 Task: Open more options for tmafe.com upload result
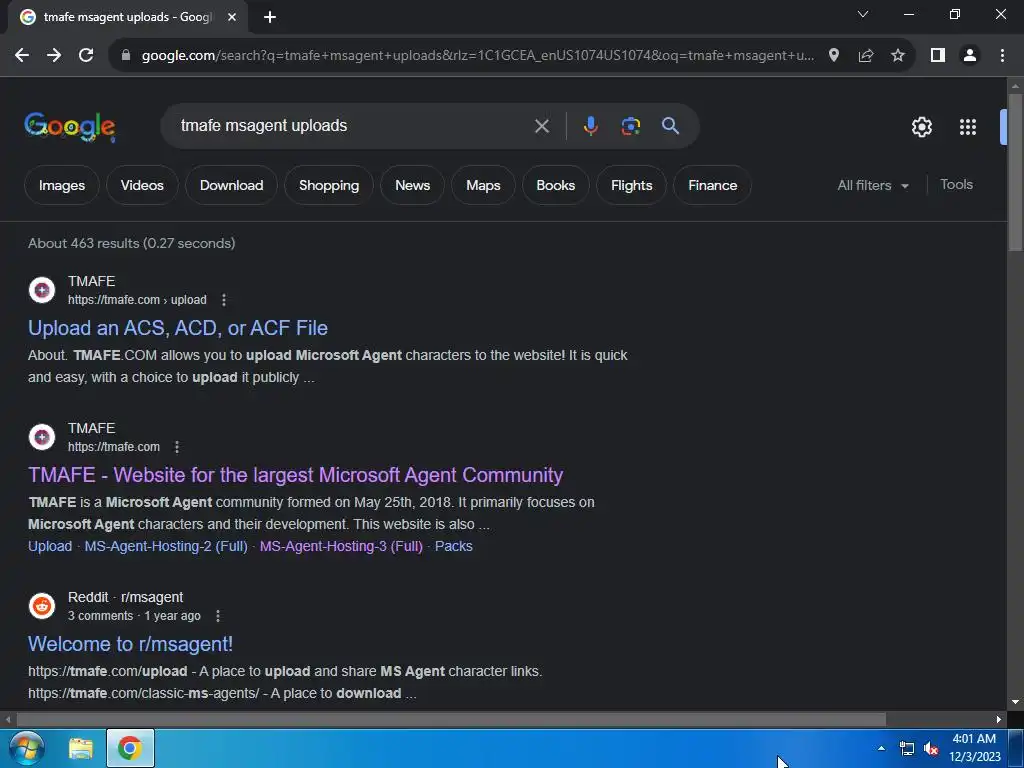coord(224,300)
